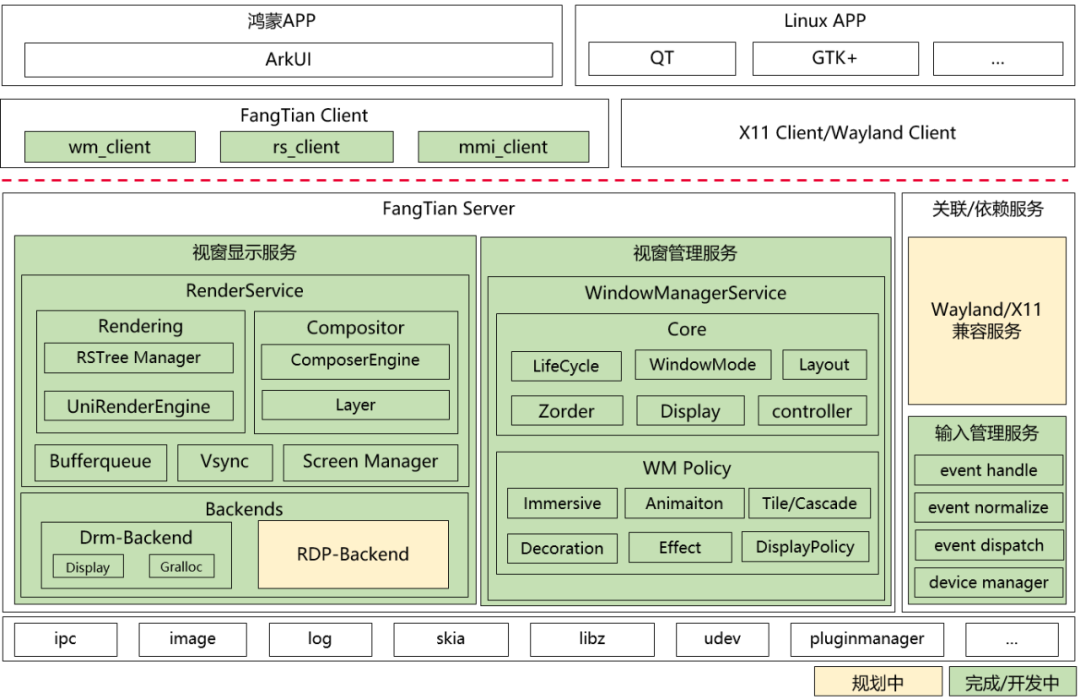Select X11 Client/Wayland Client box
The image size is (1080, 699).
point(848,133)
